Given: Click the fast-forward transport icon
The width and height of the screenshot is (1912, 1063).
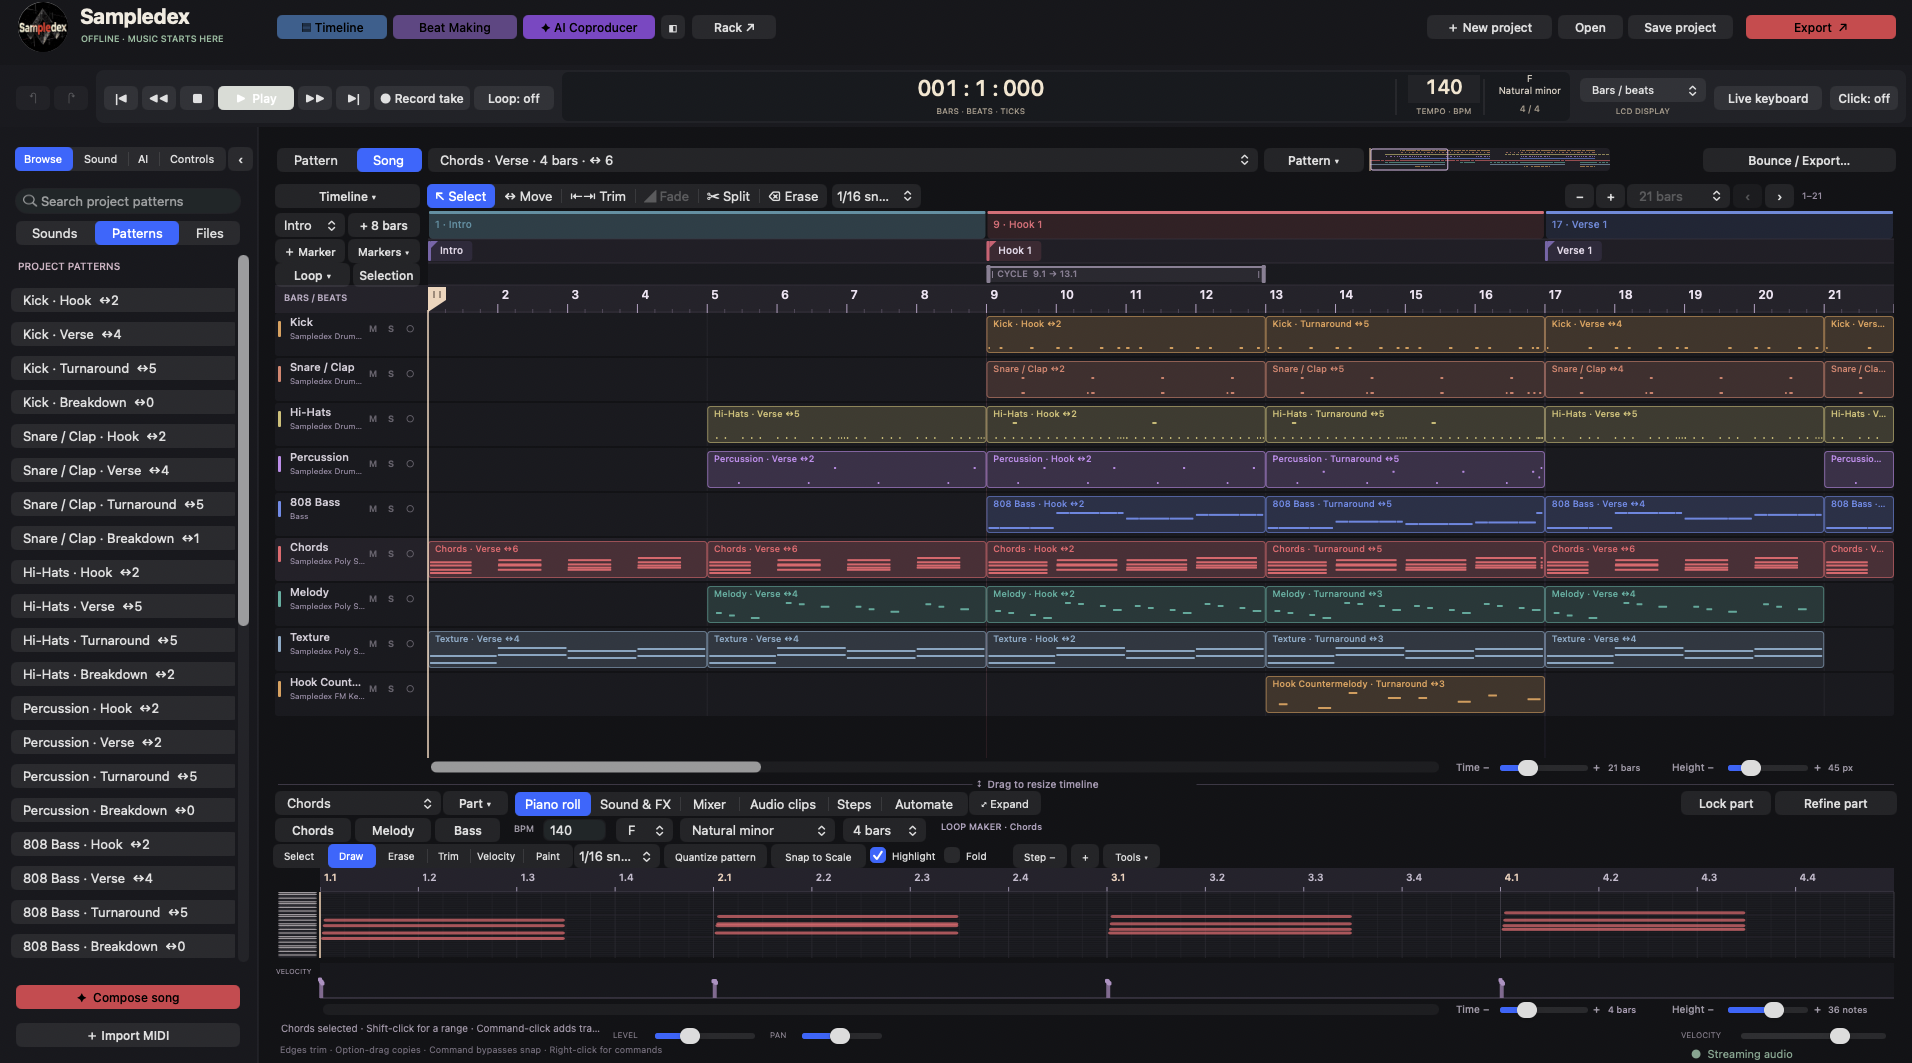Looking at the screenshot, I should coord(314,98).
